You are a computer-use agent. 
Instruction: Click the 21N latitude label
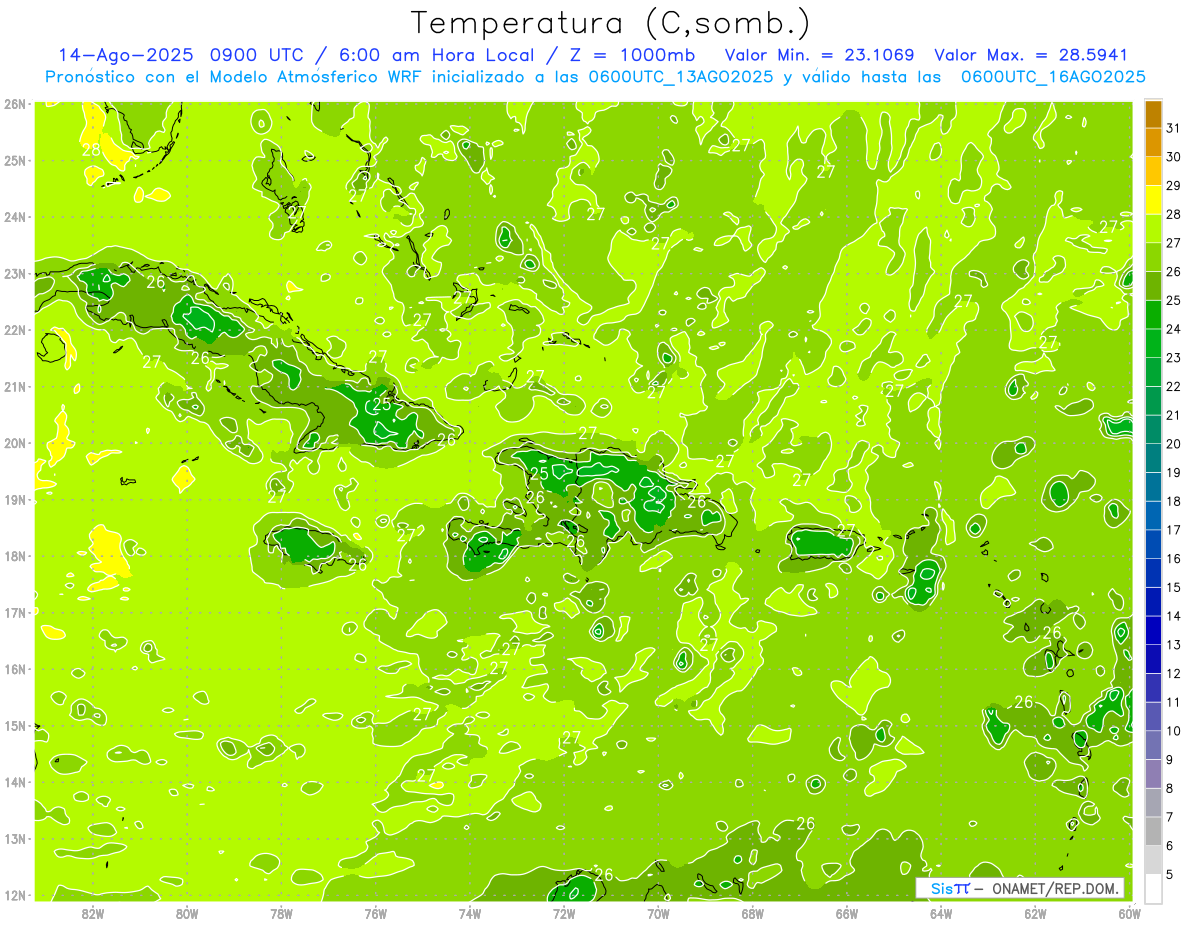pos(14,387)
